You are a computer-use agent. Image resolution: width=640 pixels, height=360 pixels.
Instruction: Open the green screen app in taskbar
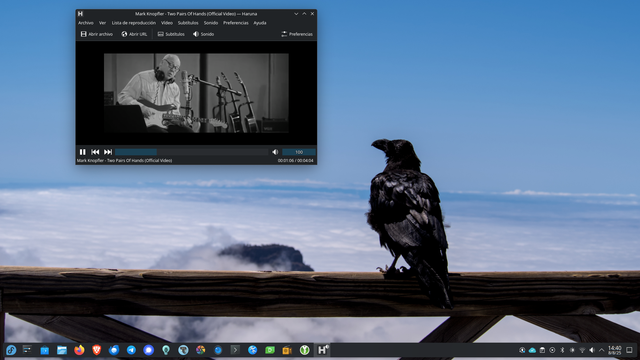(x=270, y=350)
